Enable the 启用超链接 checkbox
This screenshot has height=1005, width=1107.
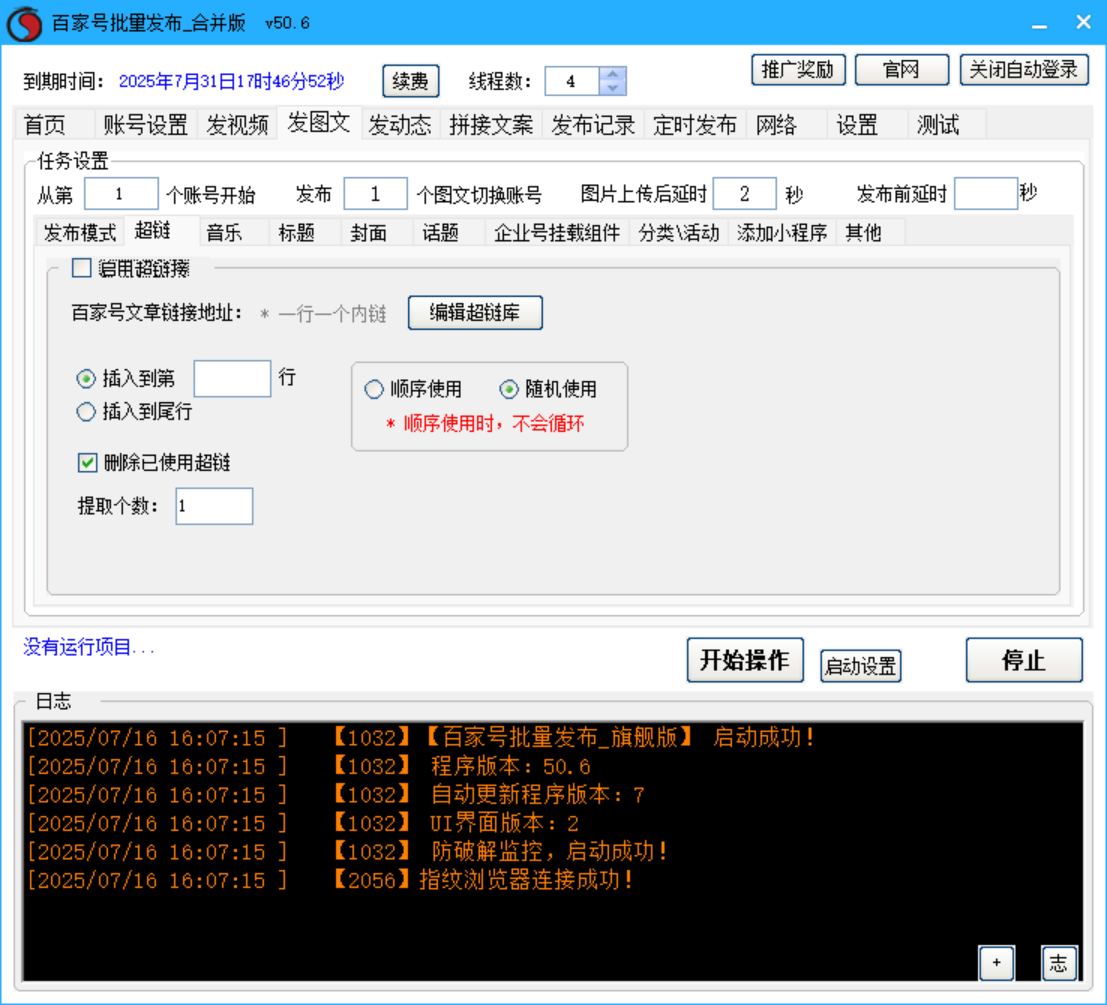pos(82,268)
